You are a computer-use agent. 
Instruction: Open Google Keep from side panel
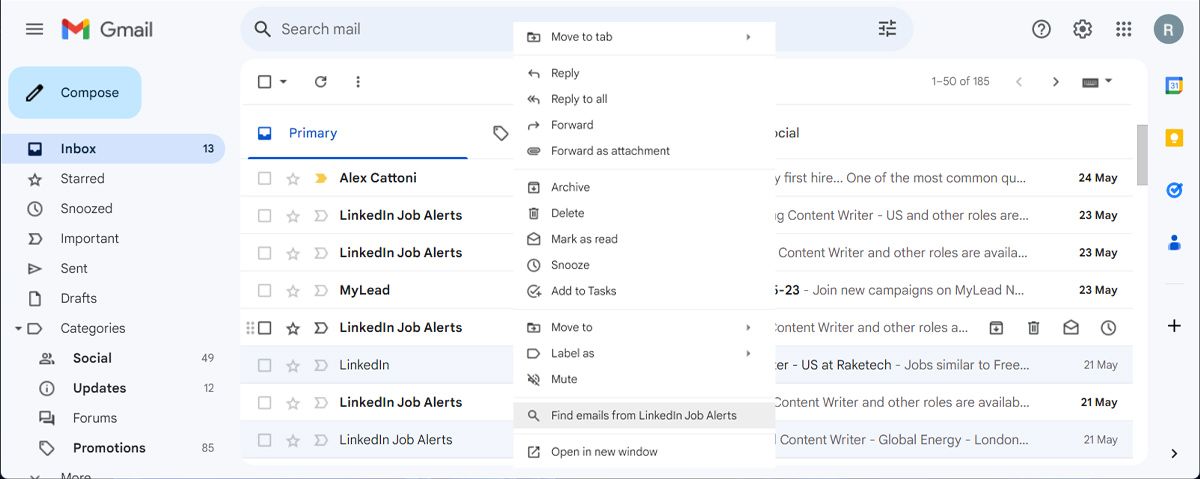[x=1174, y=138]
